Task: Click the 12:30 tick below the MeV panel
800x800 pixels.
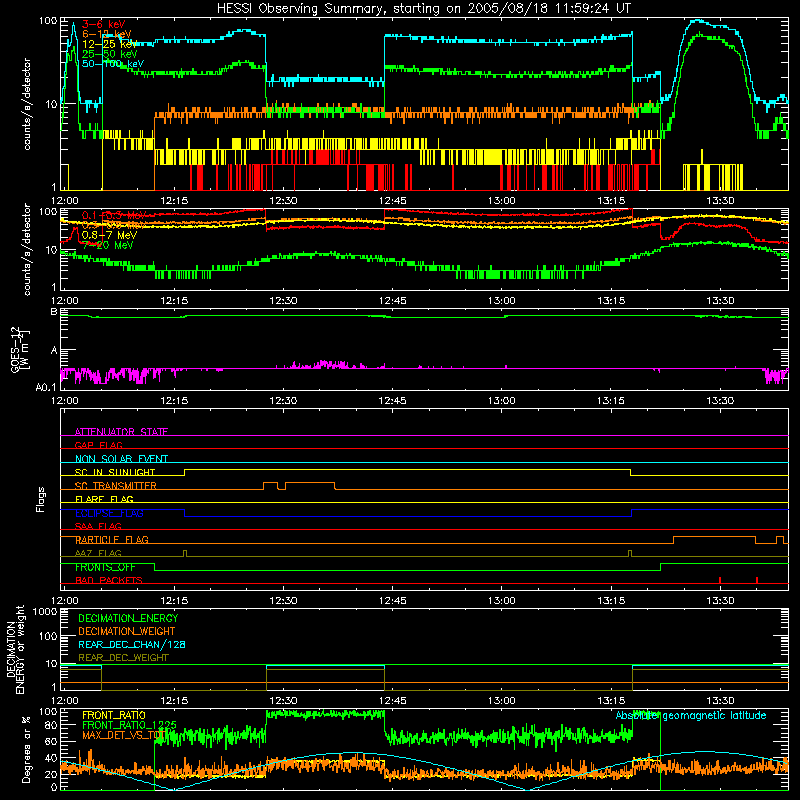Action: (283, 301)
